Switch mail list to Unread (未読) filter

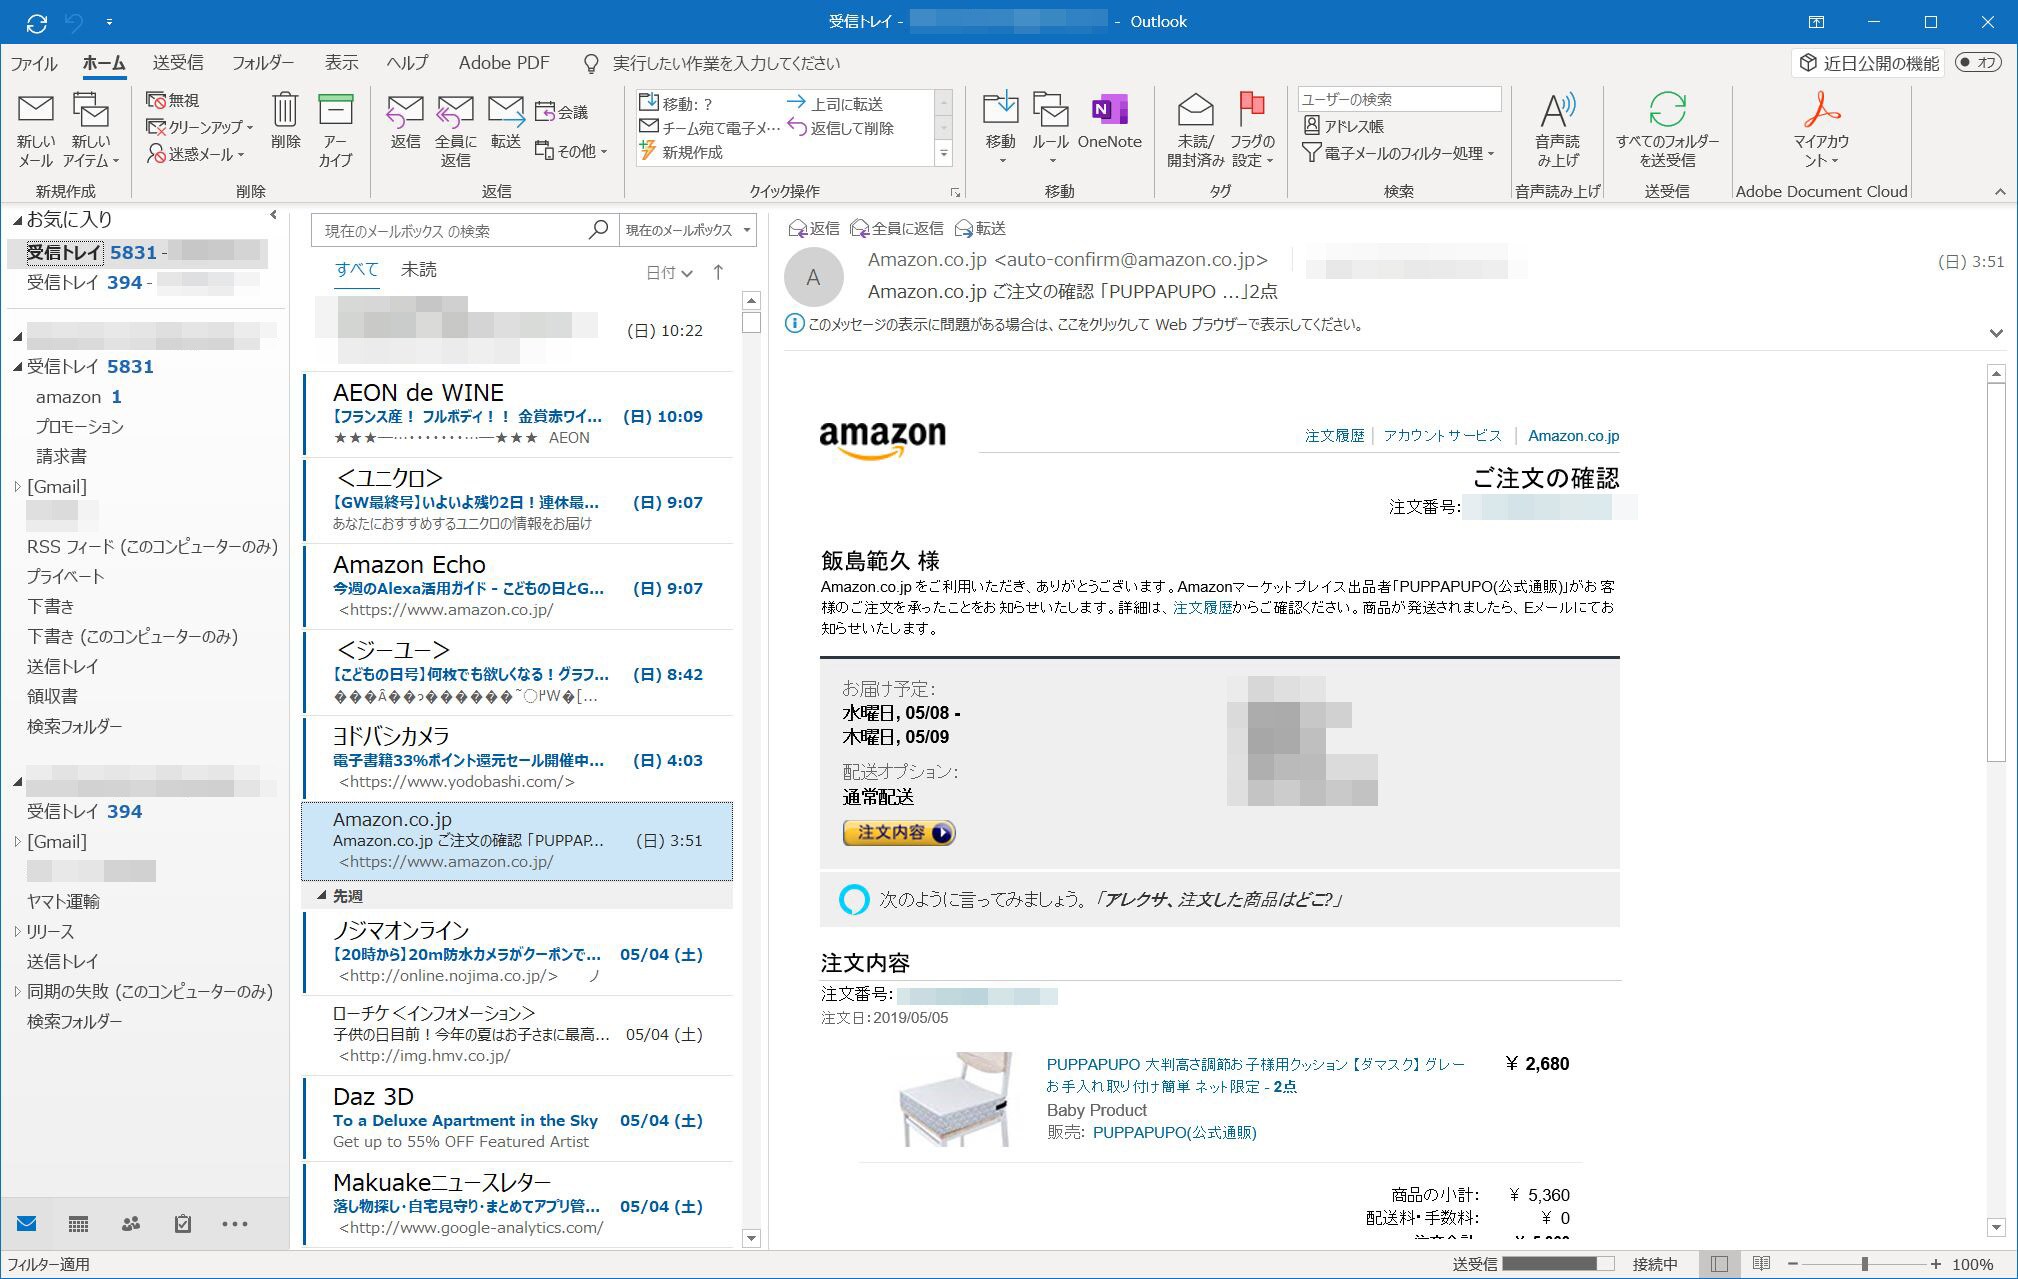coord(418,269)
